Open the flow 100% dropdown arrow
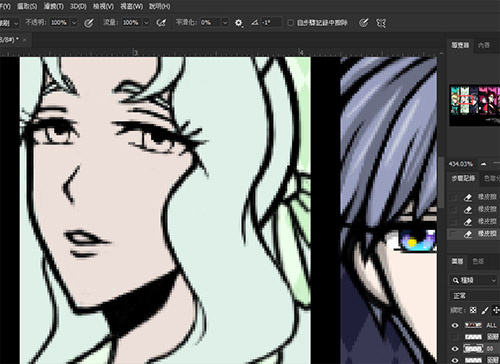Screen dimensions: 500x364 (x=146, y=23)
